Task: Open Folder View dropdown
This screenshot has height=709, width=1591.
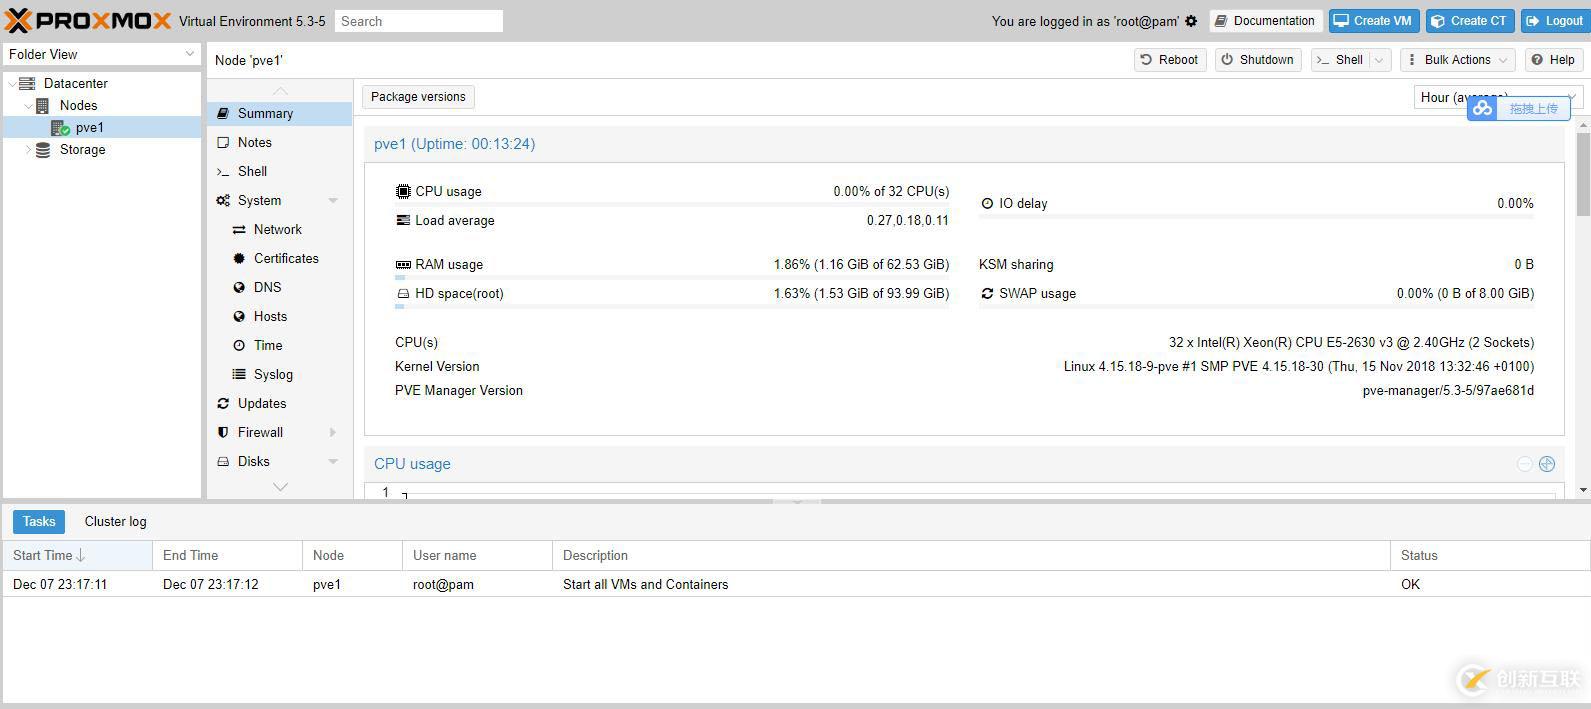Action: (102, 54)
